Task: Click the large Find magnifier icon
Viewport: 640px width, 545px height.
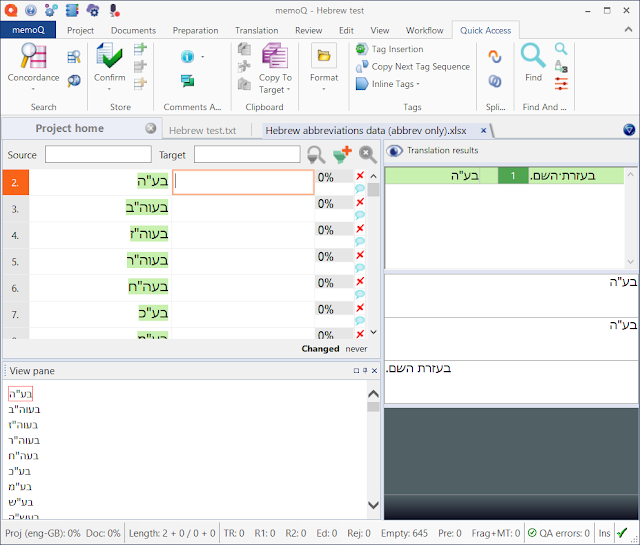Action: tap(533, 56)
